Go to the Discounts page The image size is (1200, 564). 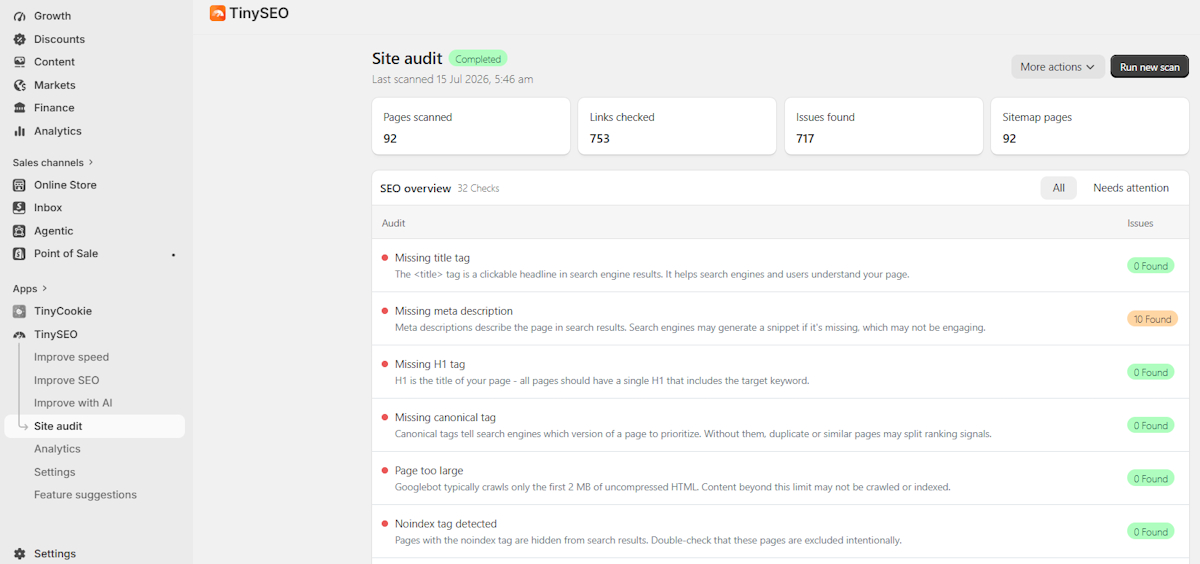(x=59, y=39)
